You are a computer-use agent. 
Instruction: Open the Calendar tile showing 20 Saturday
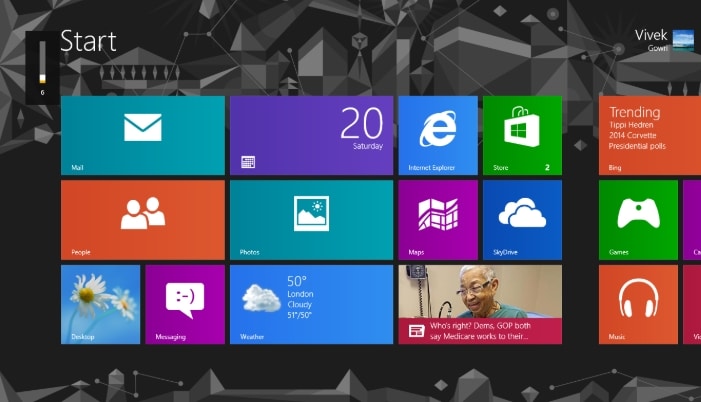coord(311,135)
